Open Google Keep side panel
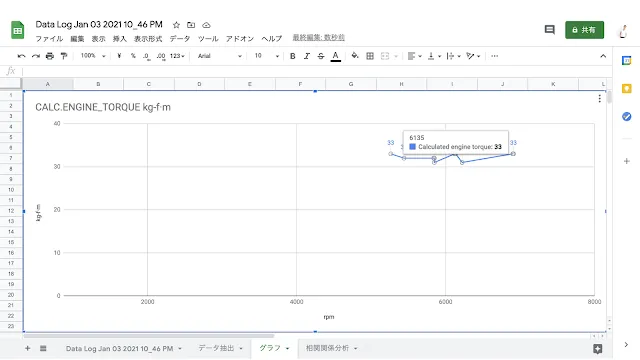This screenshot has width=640, height=360. 627,89
